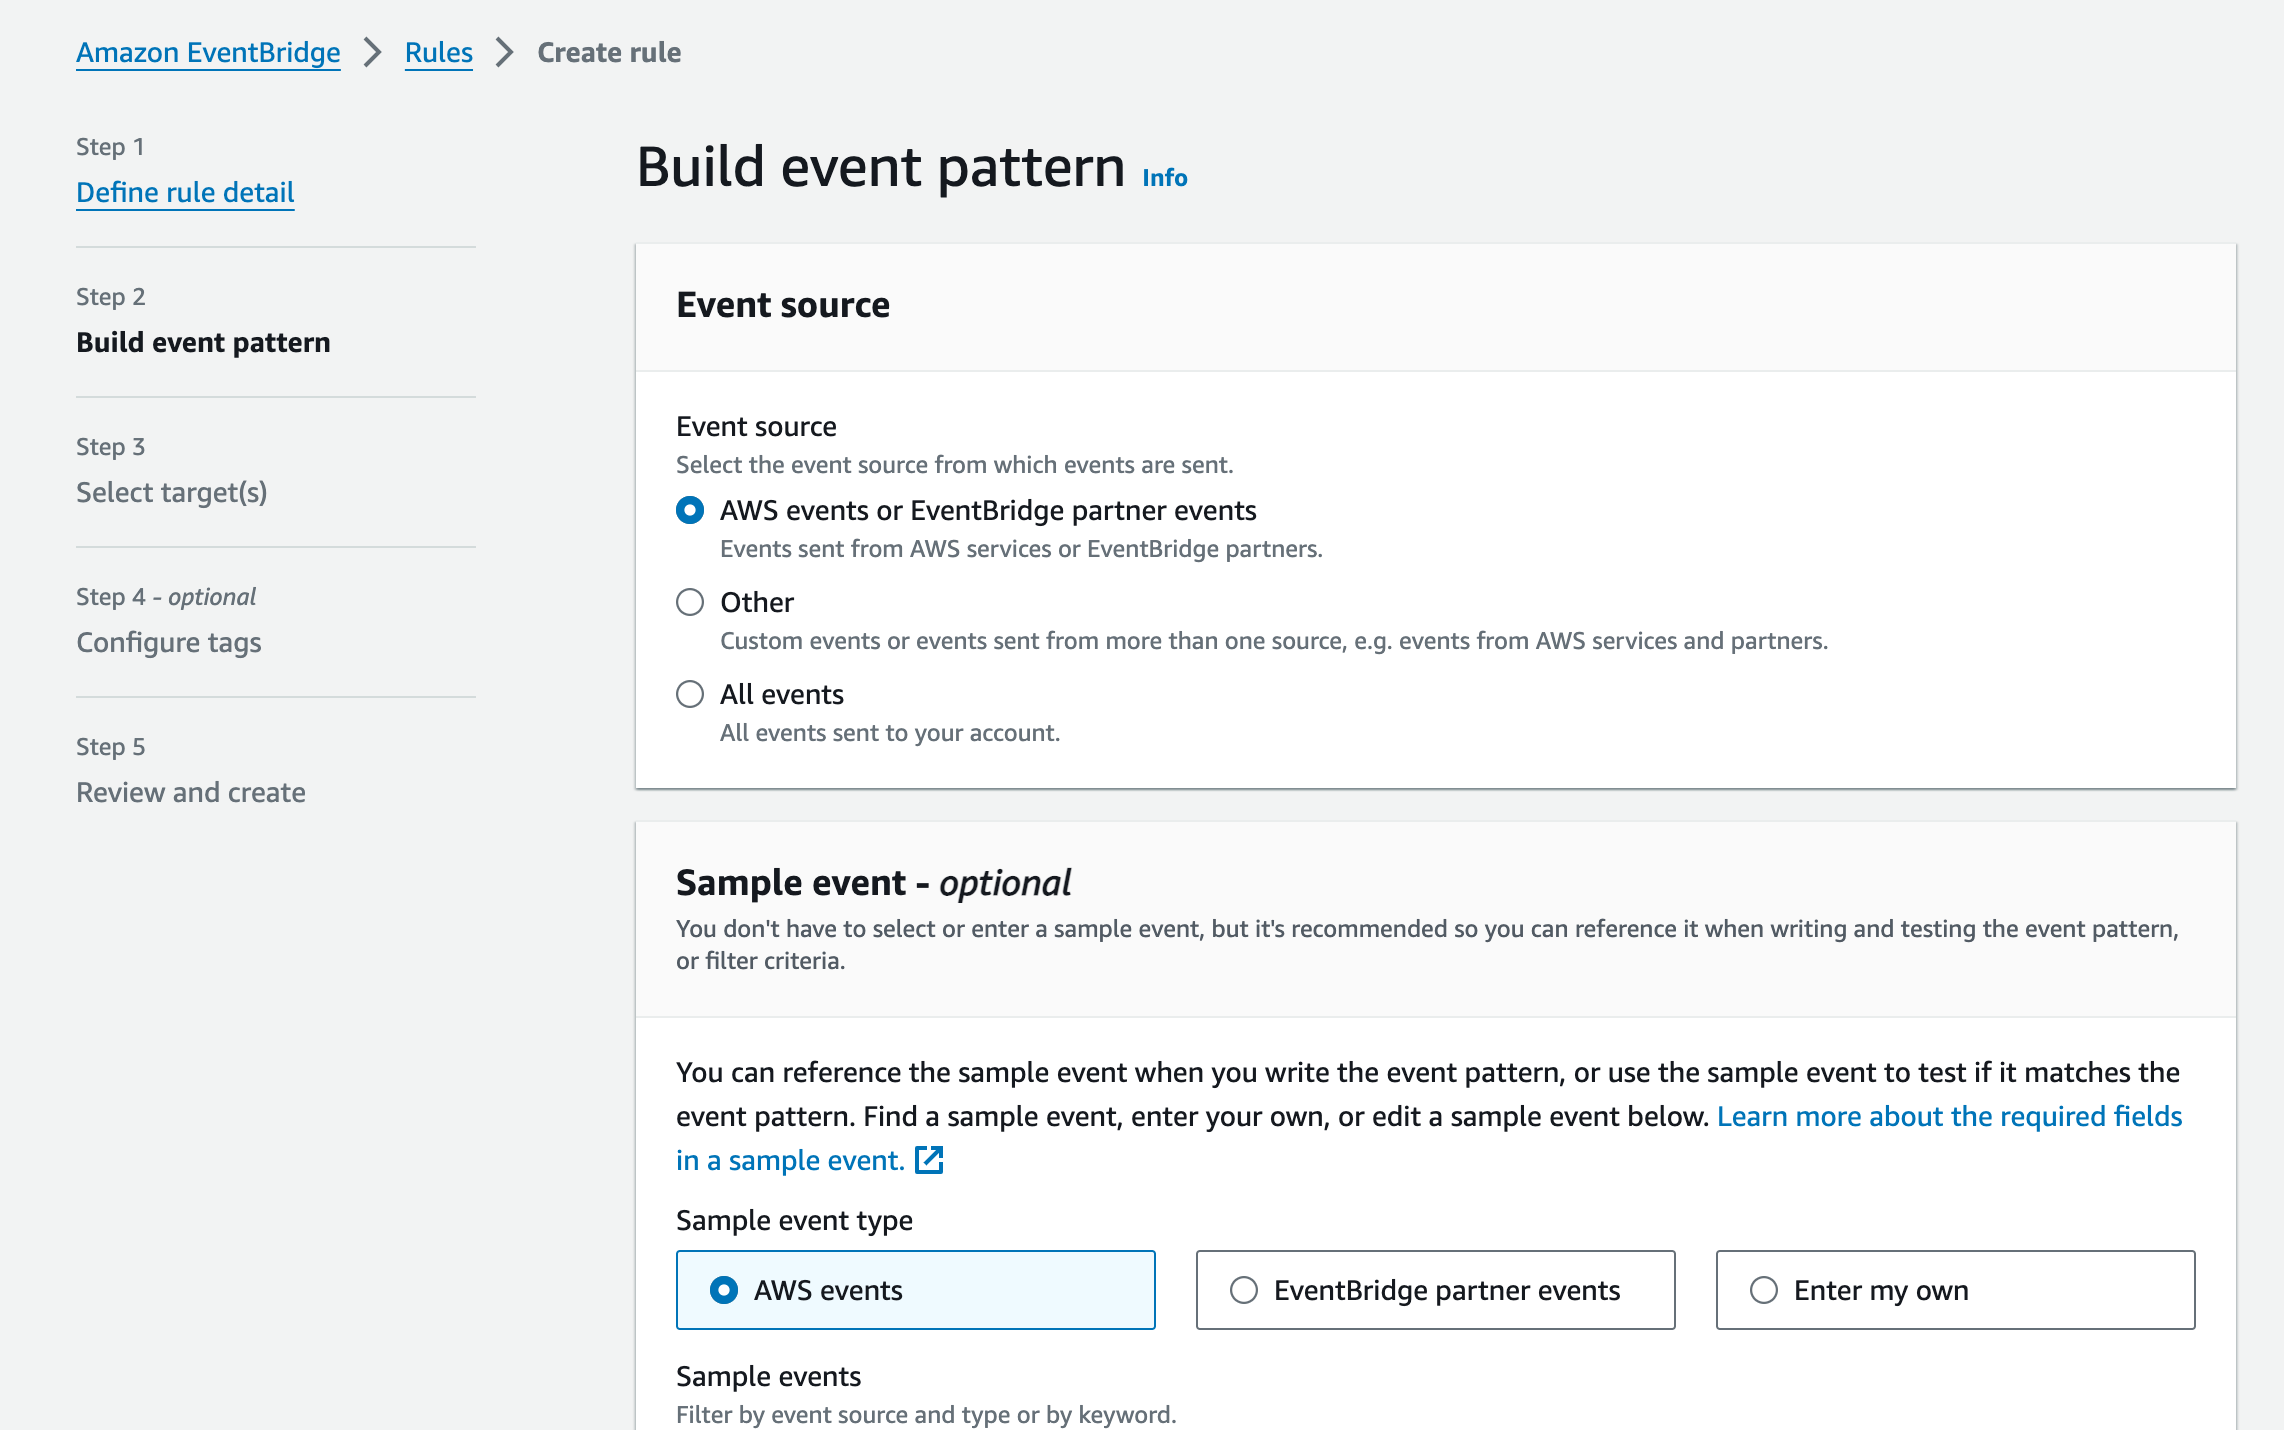This screenshot has width=2284, height=1430.
Task: Click the 'Sample event type' label
Action: tap(794, 1220)
